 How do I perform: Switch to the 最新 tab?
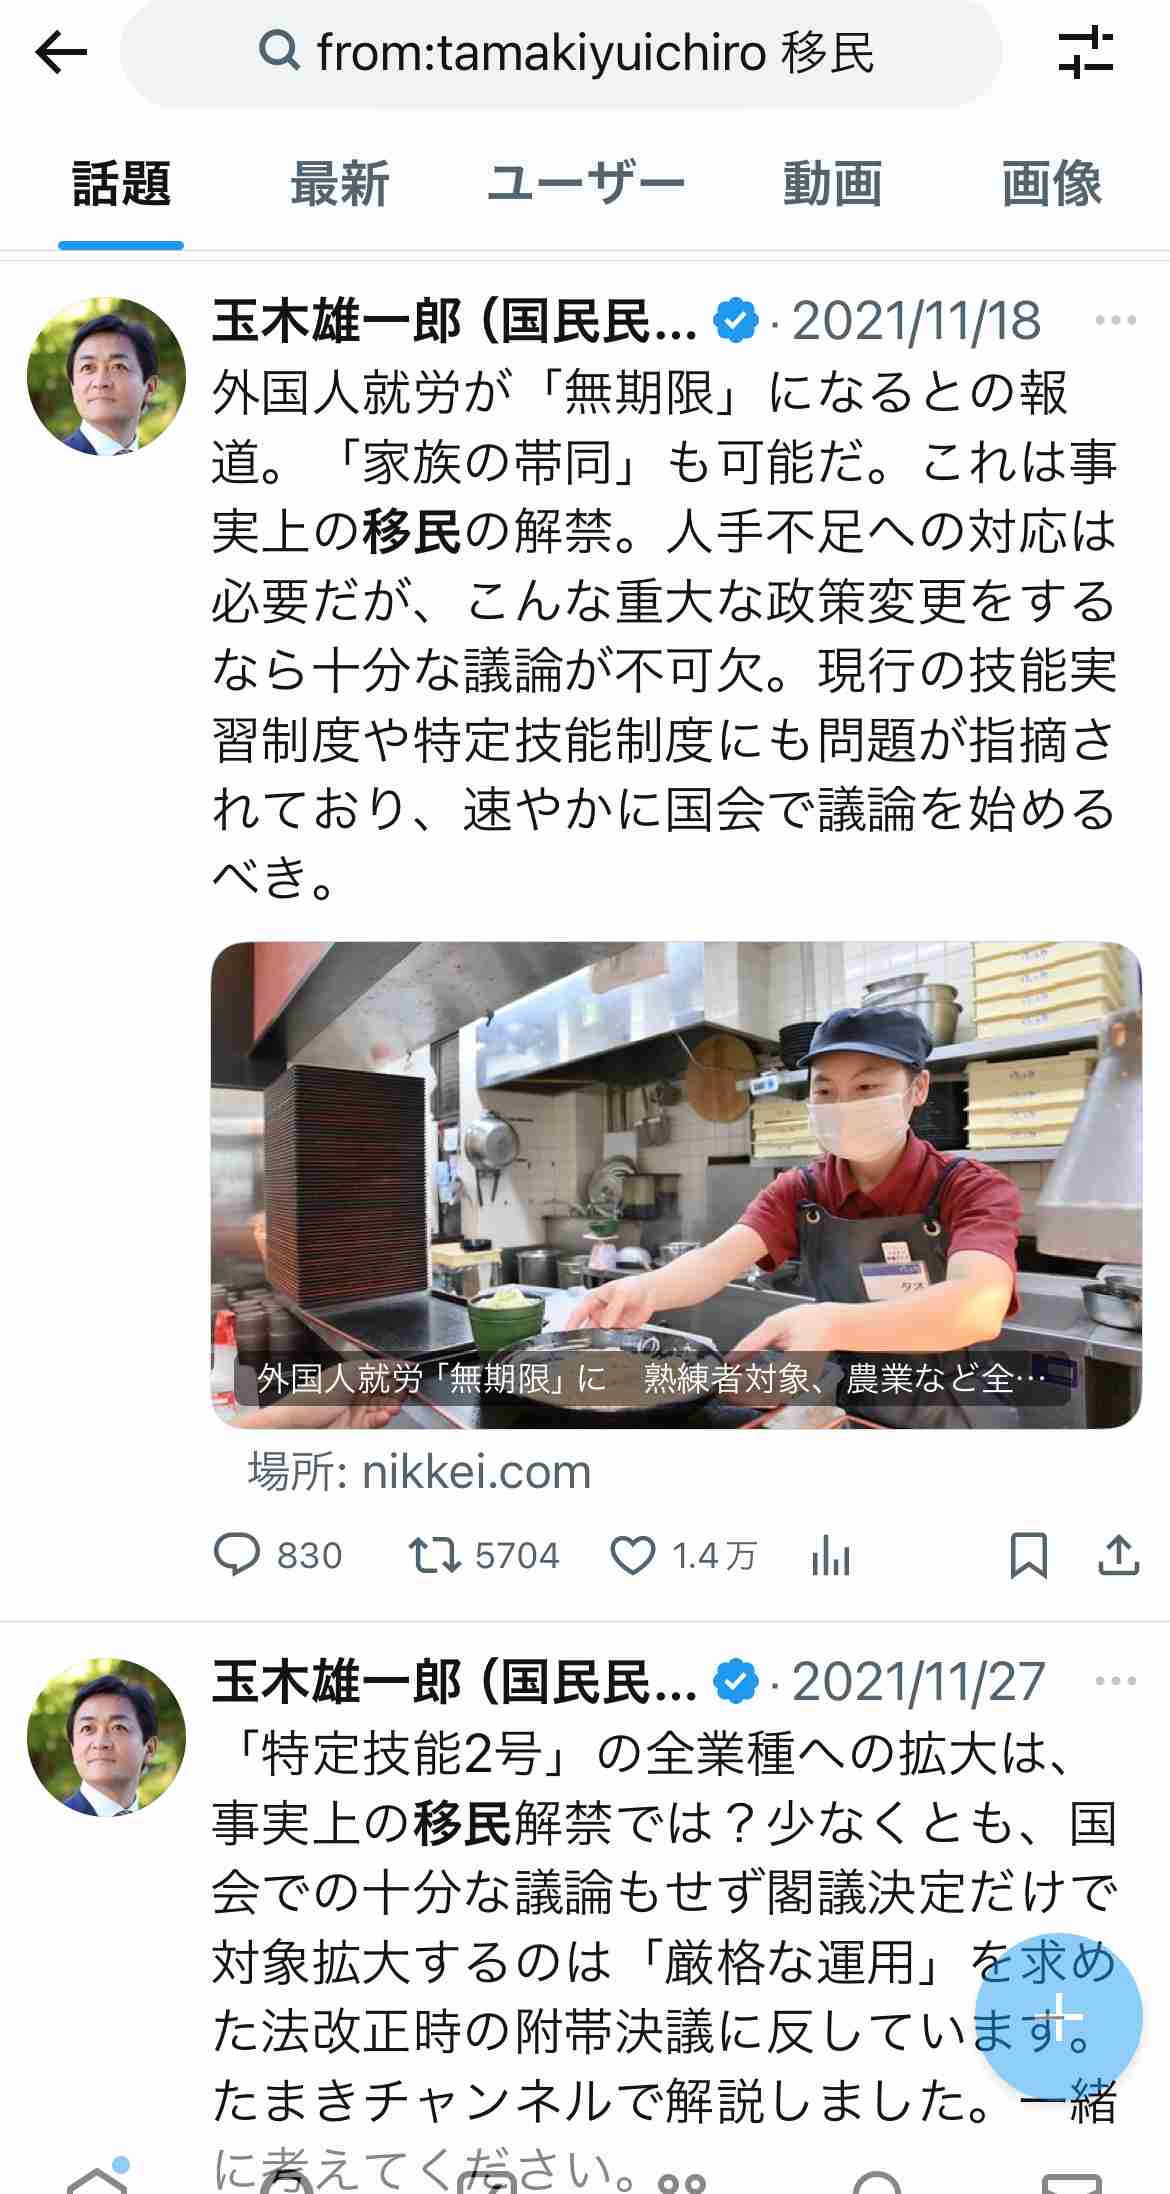pos(340,184)
